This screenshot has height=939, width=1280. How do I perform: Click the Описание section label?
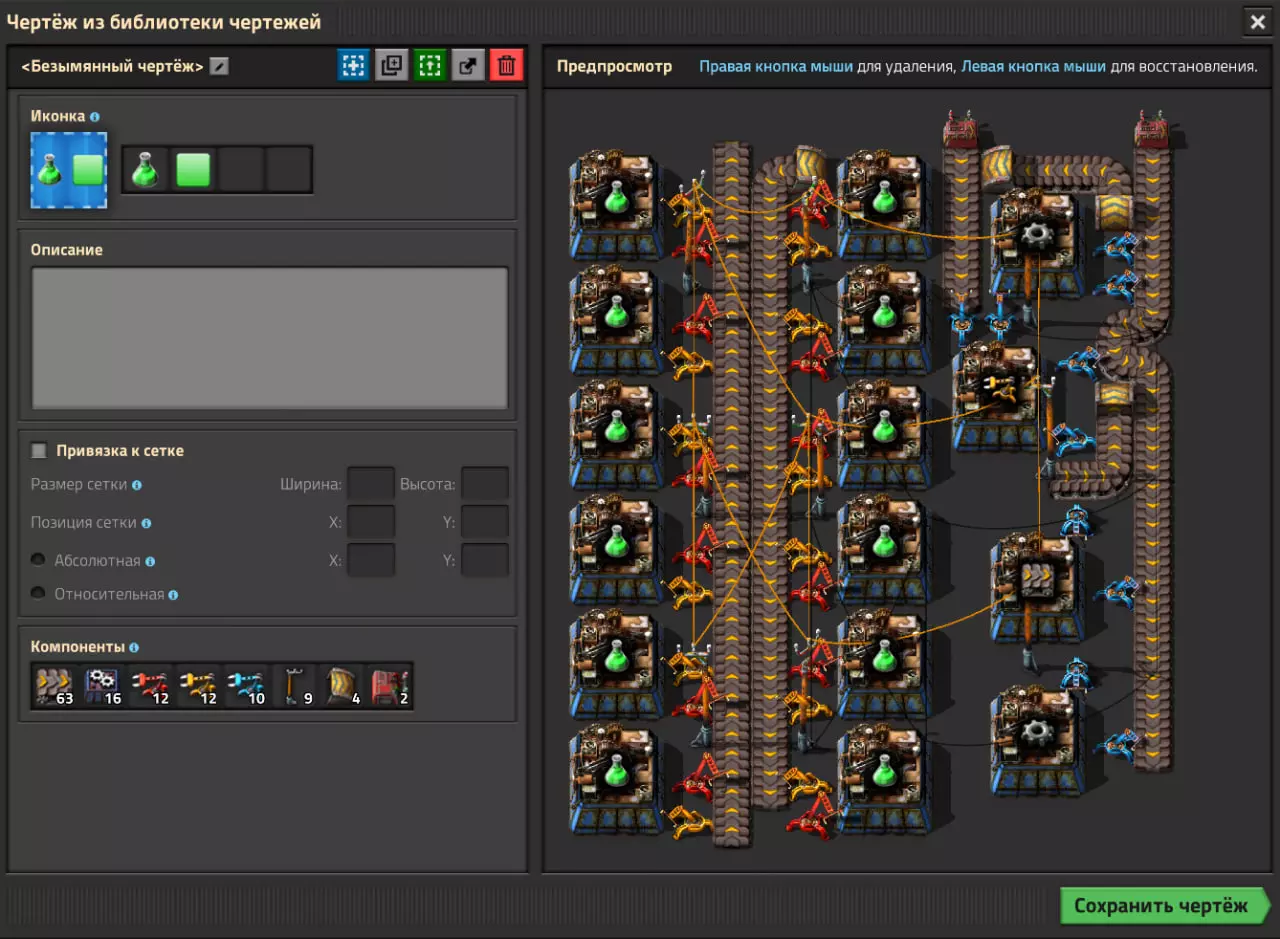pyautogui.click(x=67, y=250)
